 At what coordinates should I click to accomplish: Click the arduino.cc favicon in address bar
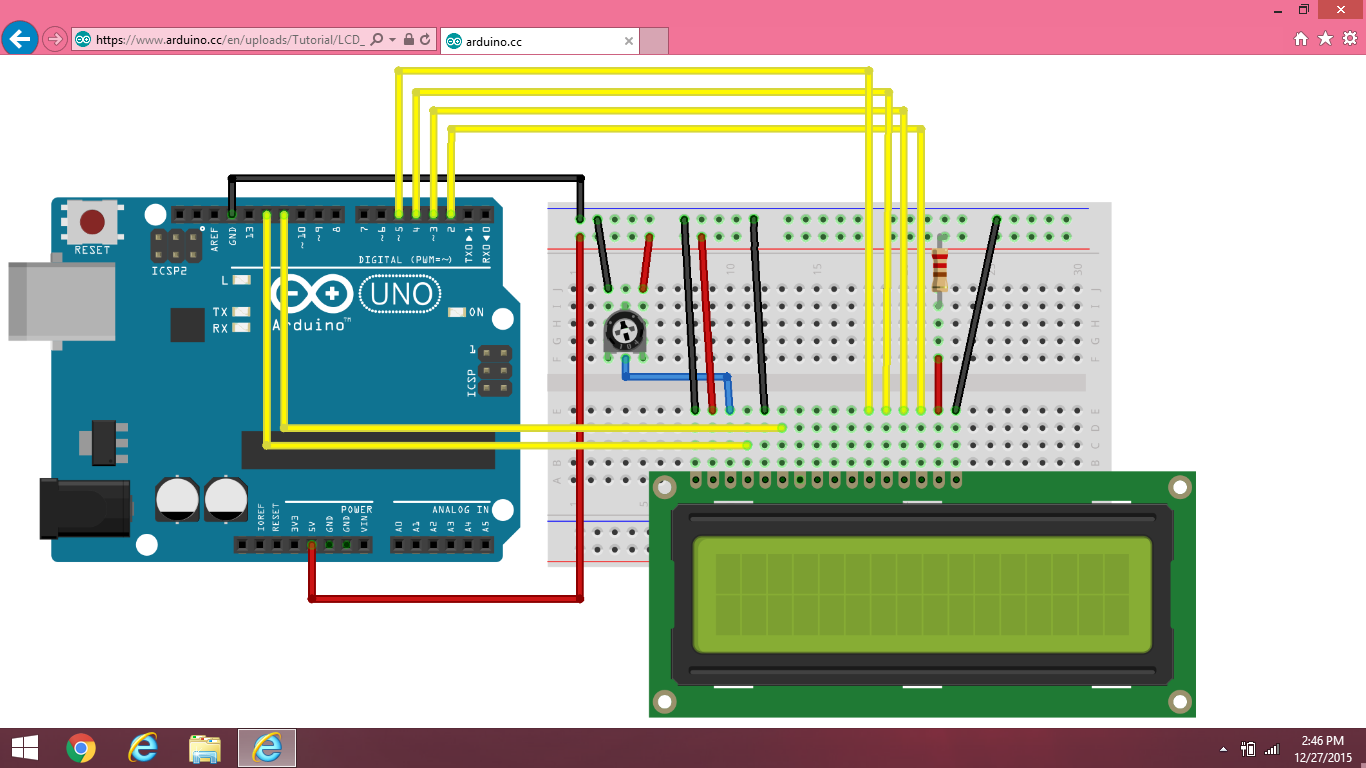tap(83, 40)
